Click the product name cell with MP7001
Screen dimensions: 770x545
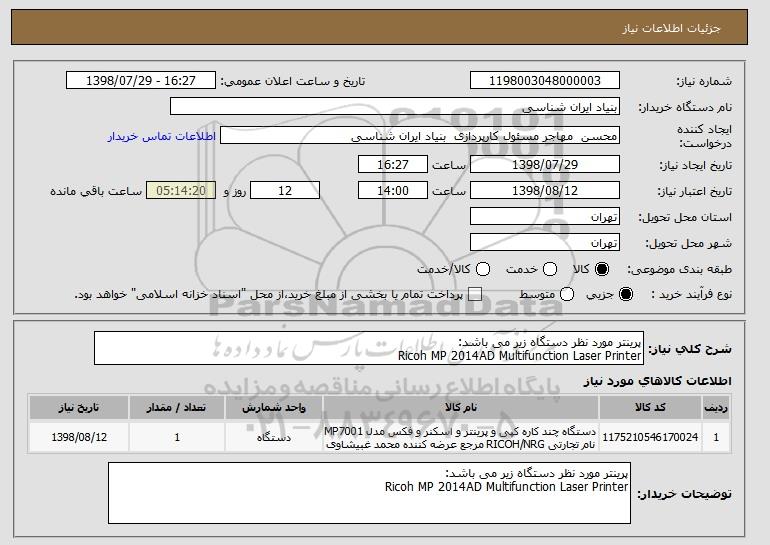point(461,437)
